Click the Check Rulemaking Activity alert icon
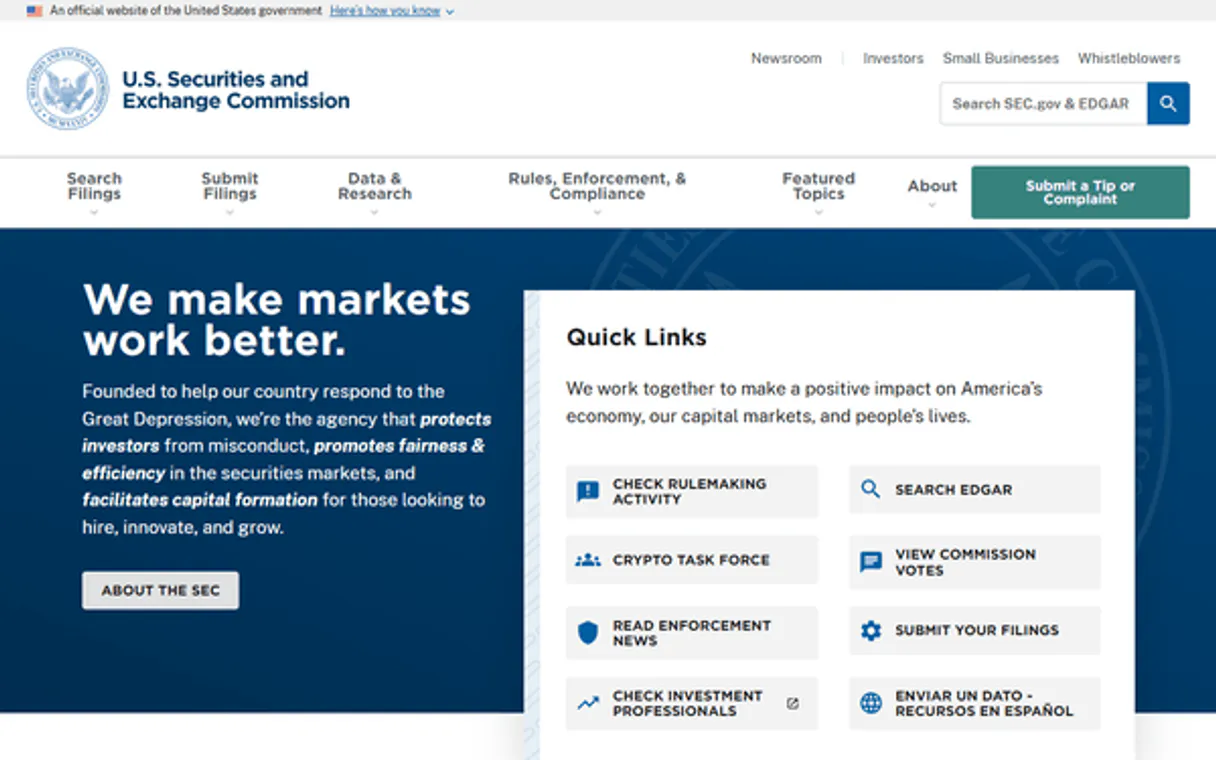The width and height of the screenshot is (1216, 760). coord(588,489)
